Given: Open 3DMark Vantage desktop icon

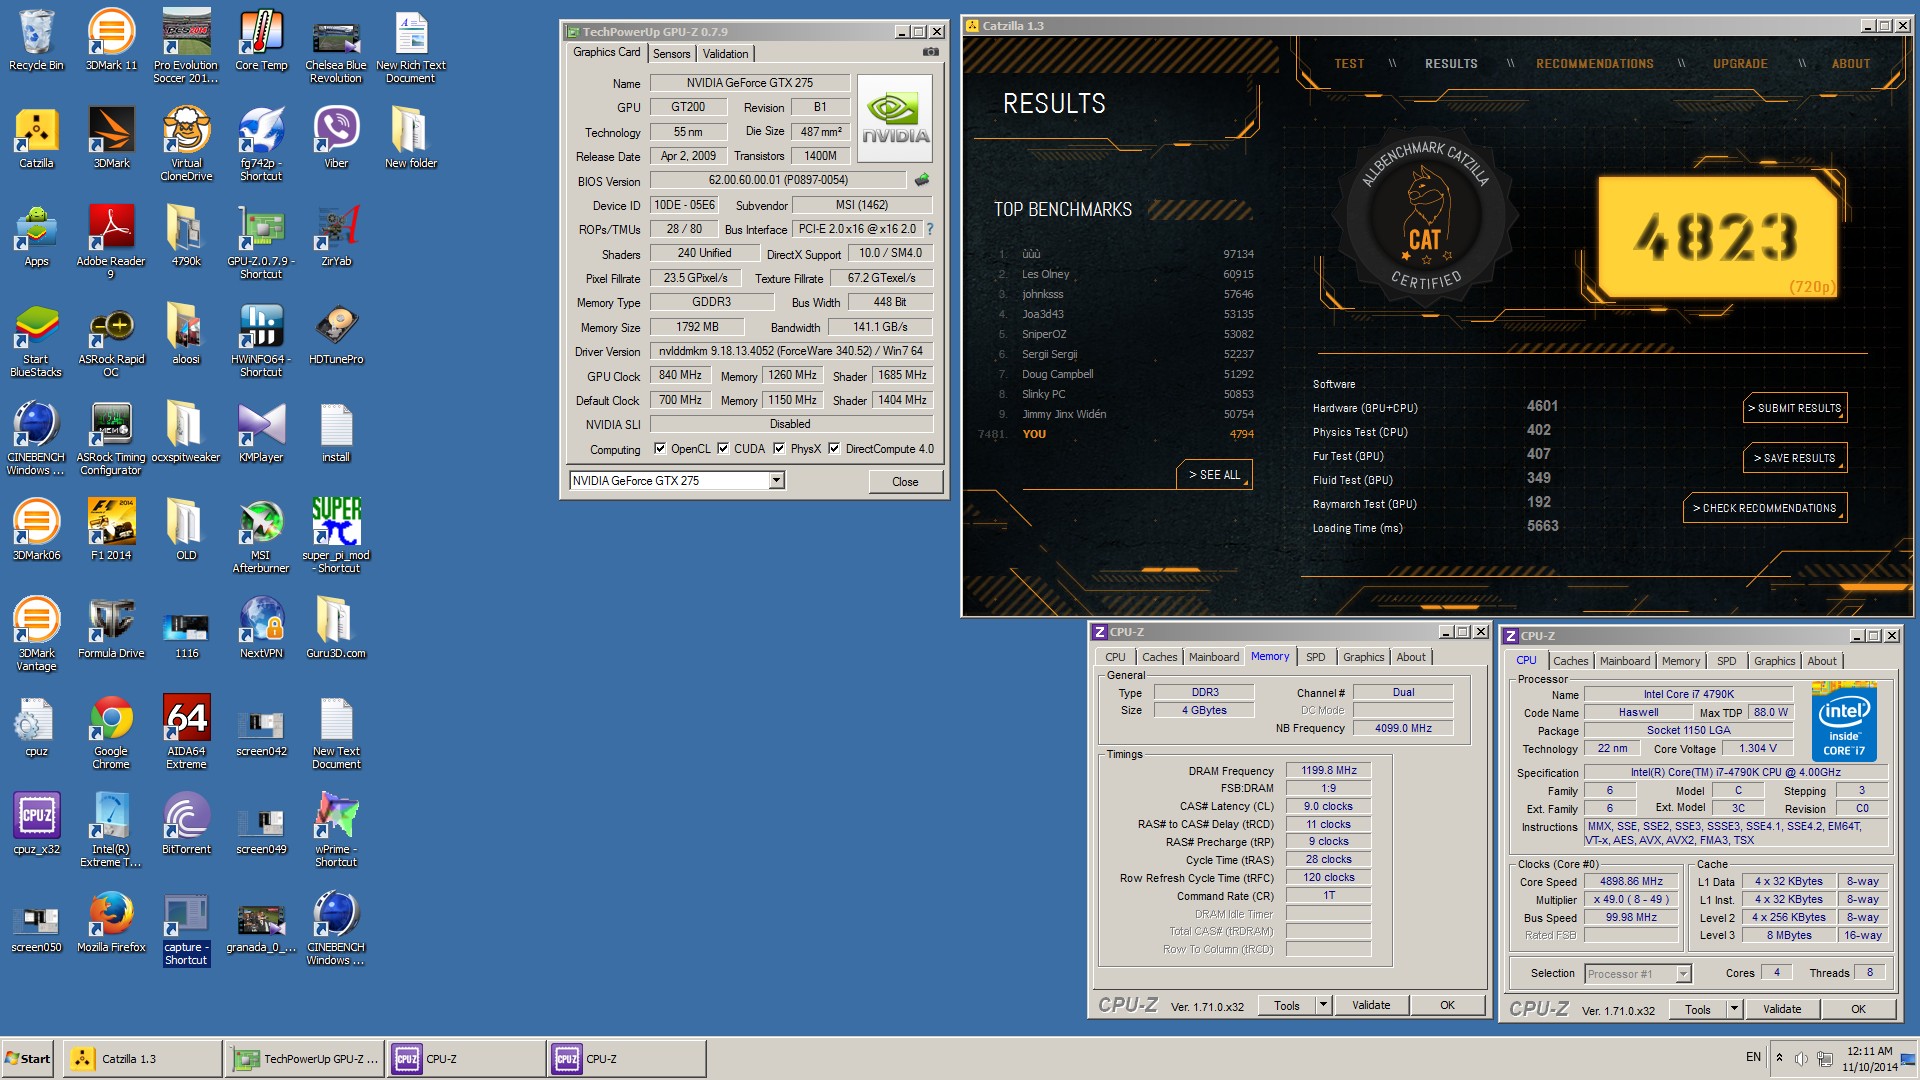Looking at the screenshot, I should coord(36,634).
